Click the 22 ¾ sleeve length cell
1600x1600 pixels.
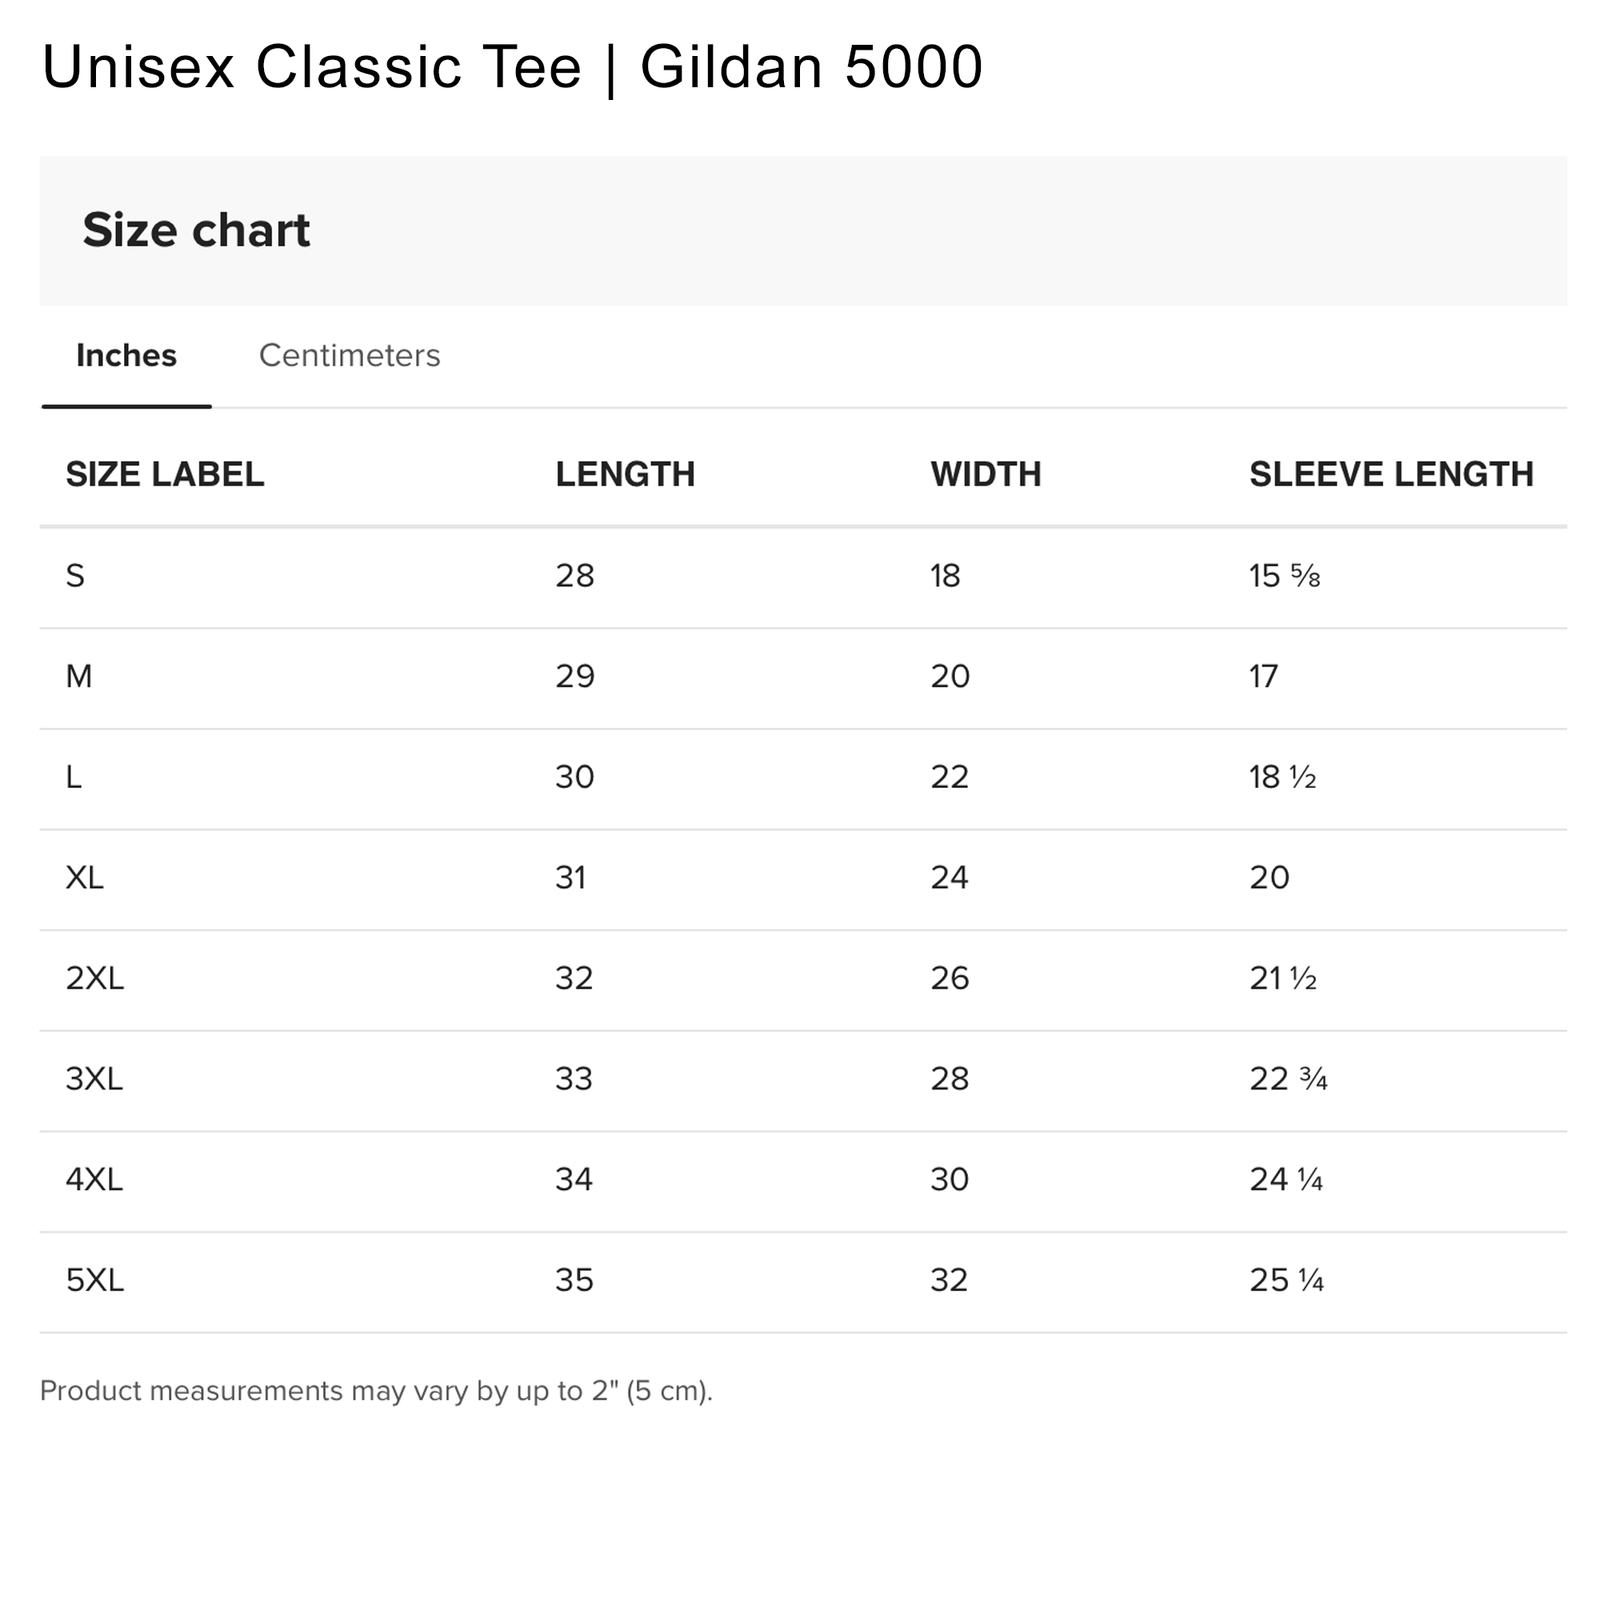coord(1288,1079)
